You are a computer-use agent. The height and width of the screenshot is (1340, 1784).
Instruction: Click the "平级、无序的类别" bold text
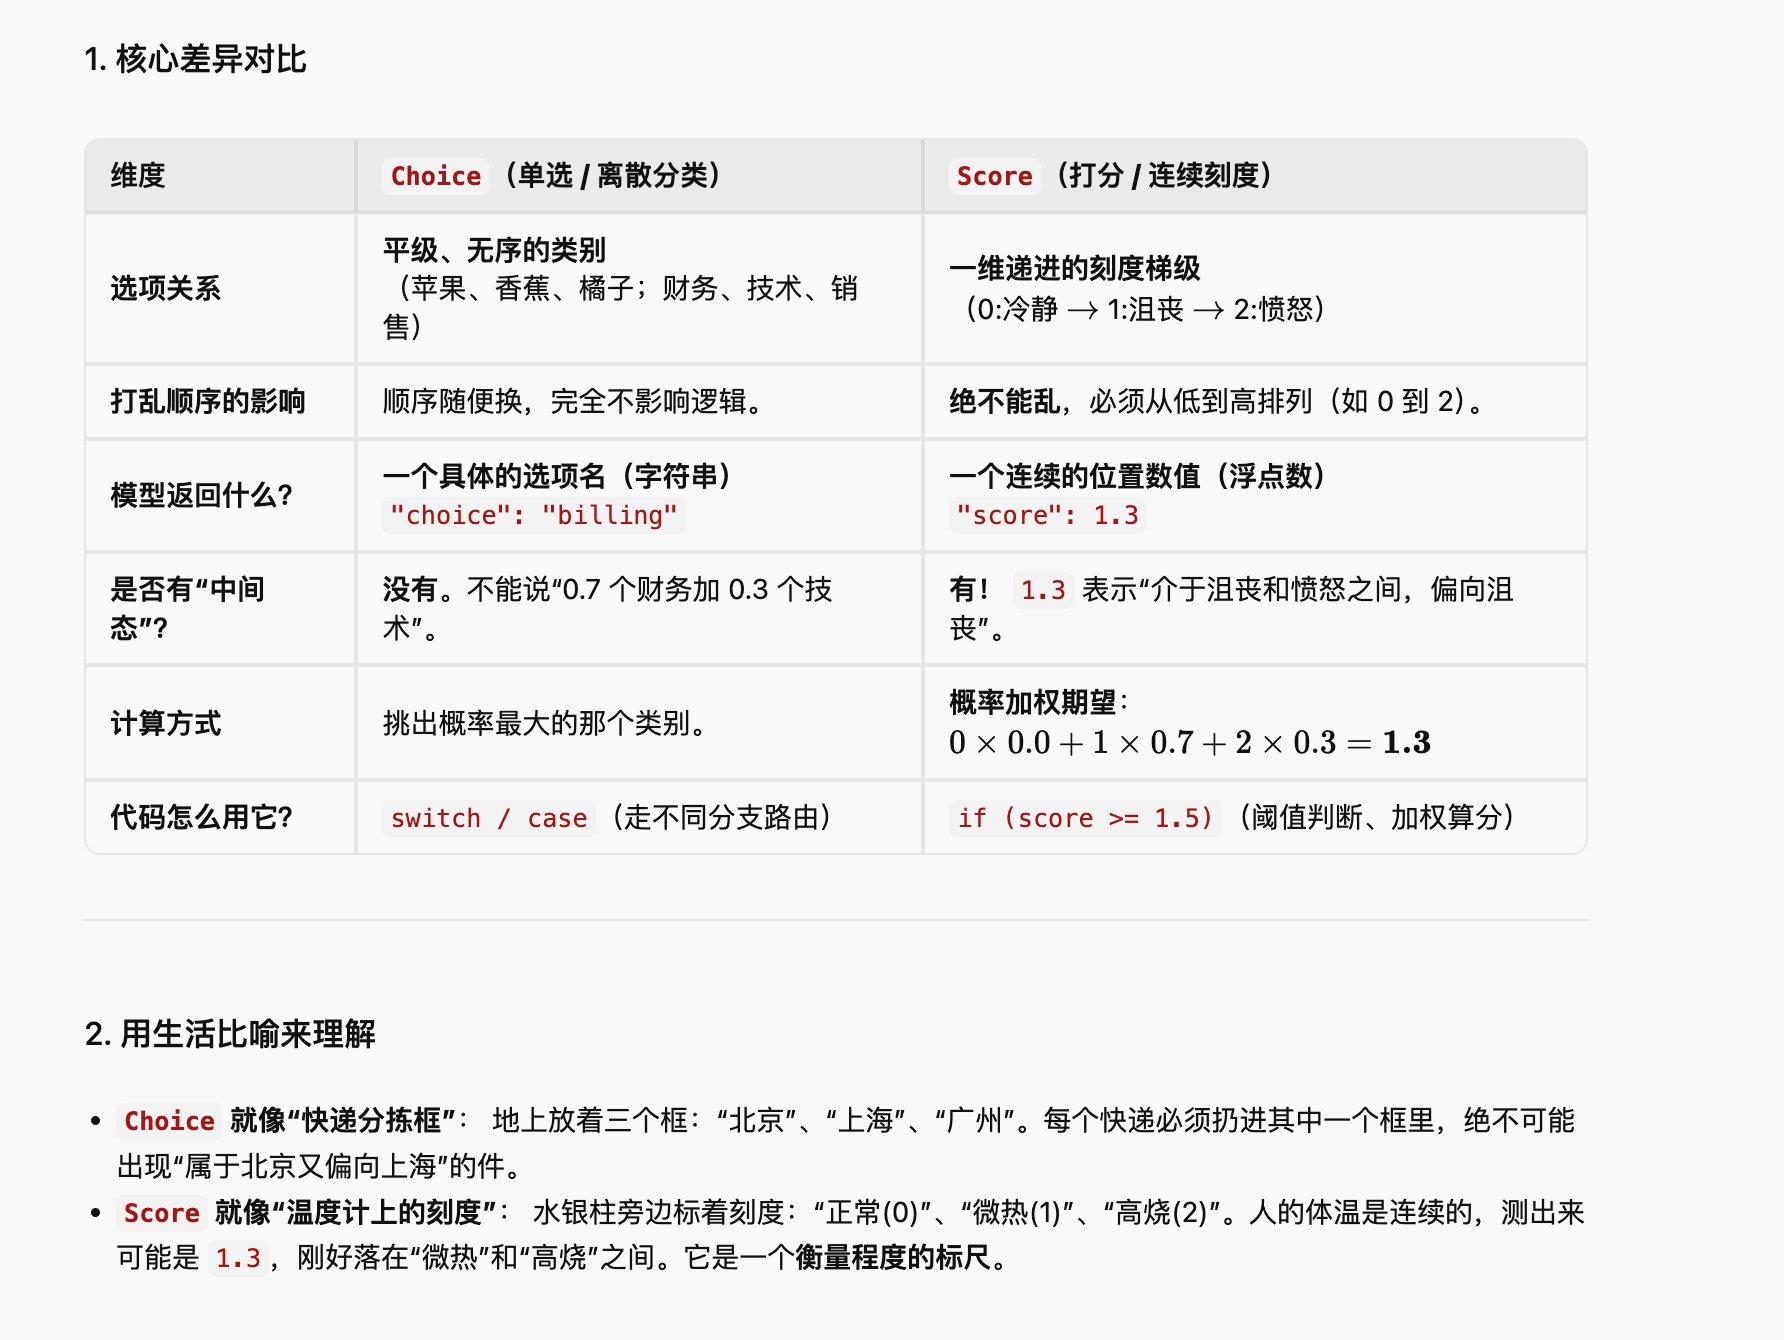click(495, 250)
